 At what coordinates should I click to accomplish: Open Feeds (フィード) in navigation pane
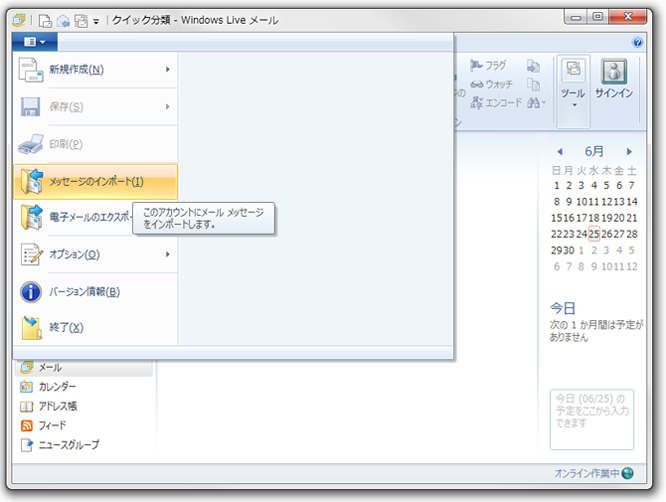[x=43, y=425]
